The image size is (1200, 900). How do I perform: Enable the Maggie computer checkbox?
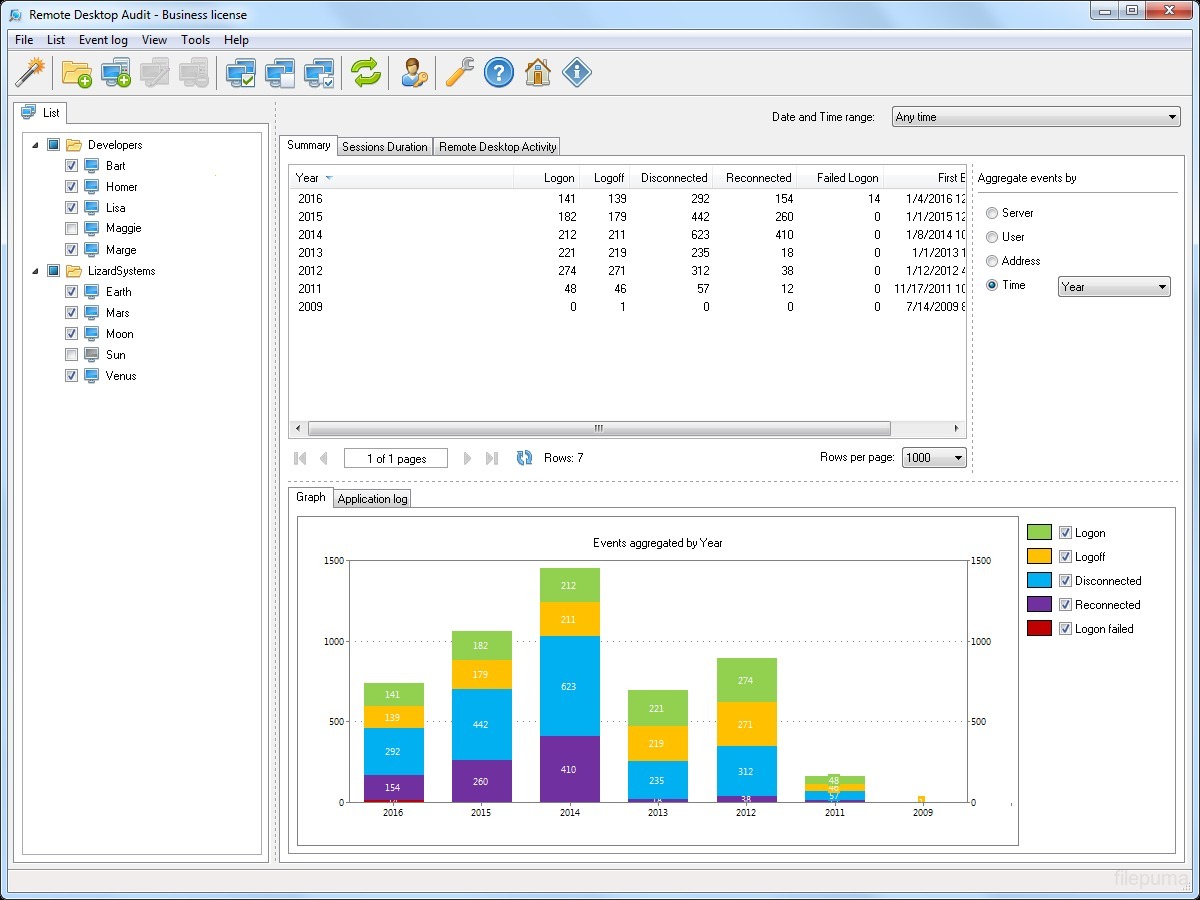(x=71, y=229)
